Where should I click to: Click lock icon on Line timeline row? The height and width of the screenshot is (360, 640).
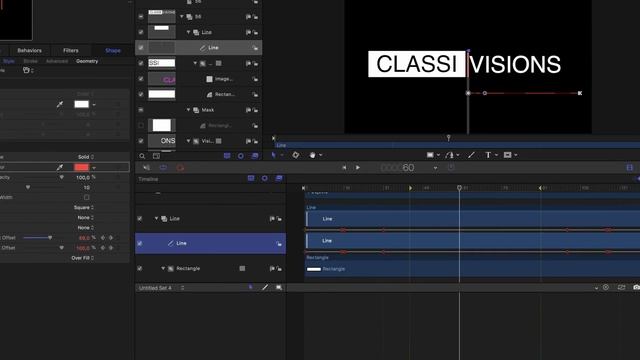279,243
